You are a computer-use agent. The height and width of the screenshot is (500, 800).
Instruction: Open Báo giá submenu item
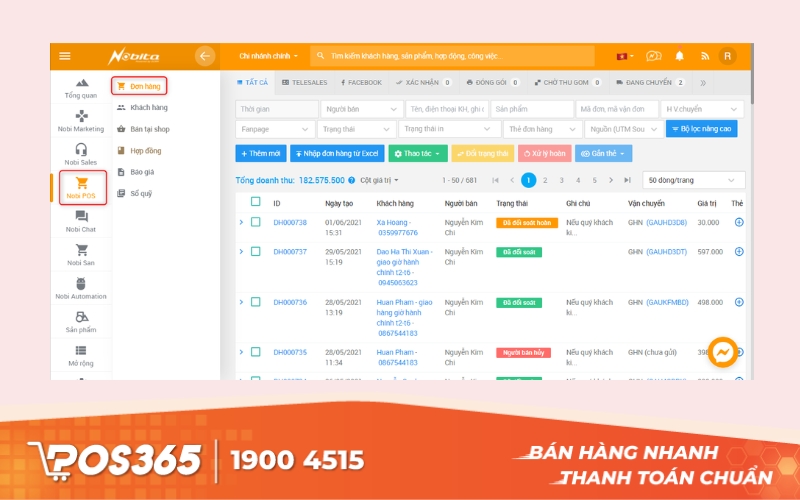click(136, 172)
